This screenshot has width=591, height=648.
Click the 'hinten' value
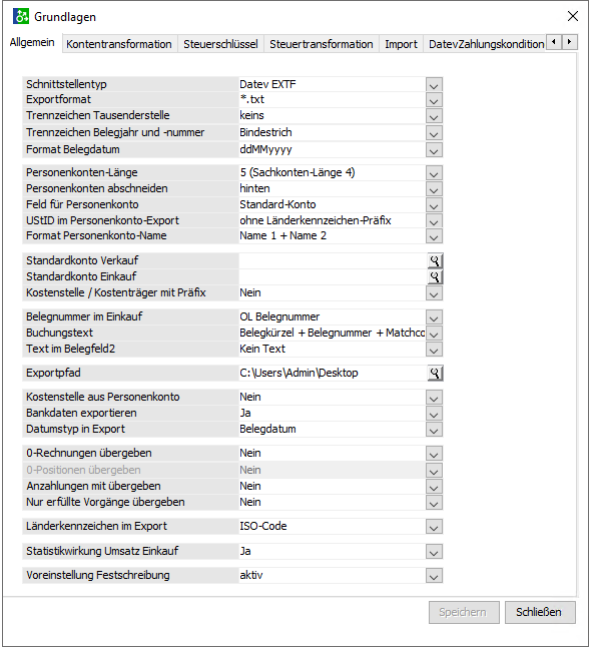pyautogui.click(x=255, y=189)
